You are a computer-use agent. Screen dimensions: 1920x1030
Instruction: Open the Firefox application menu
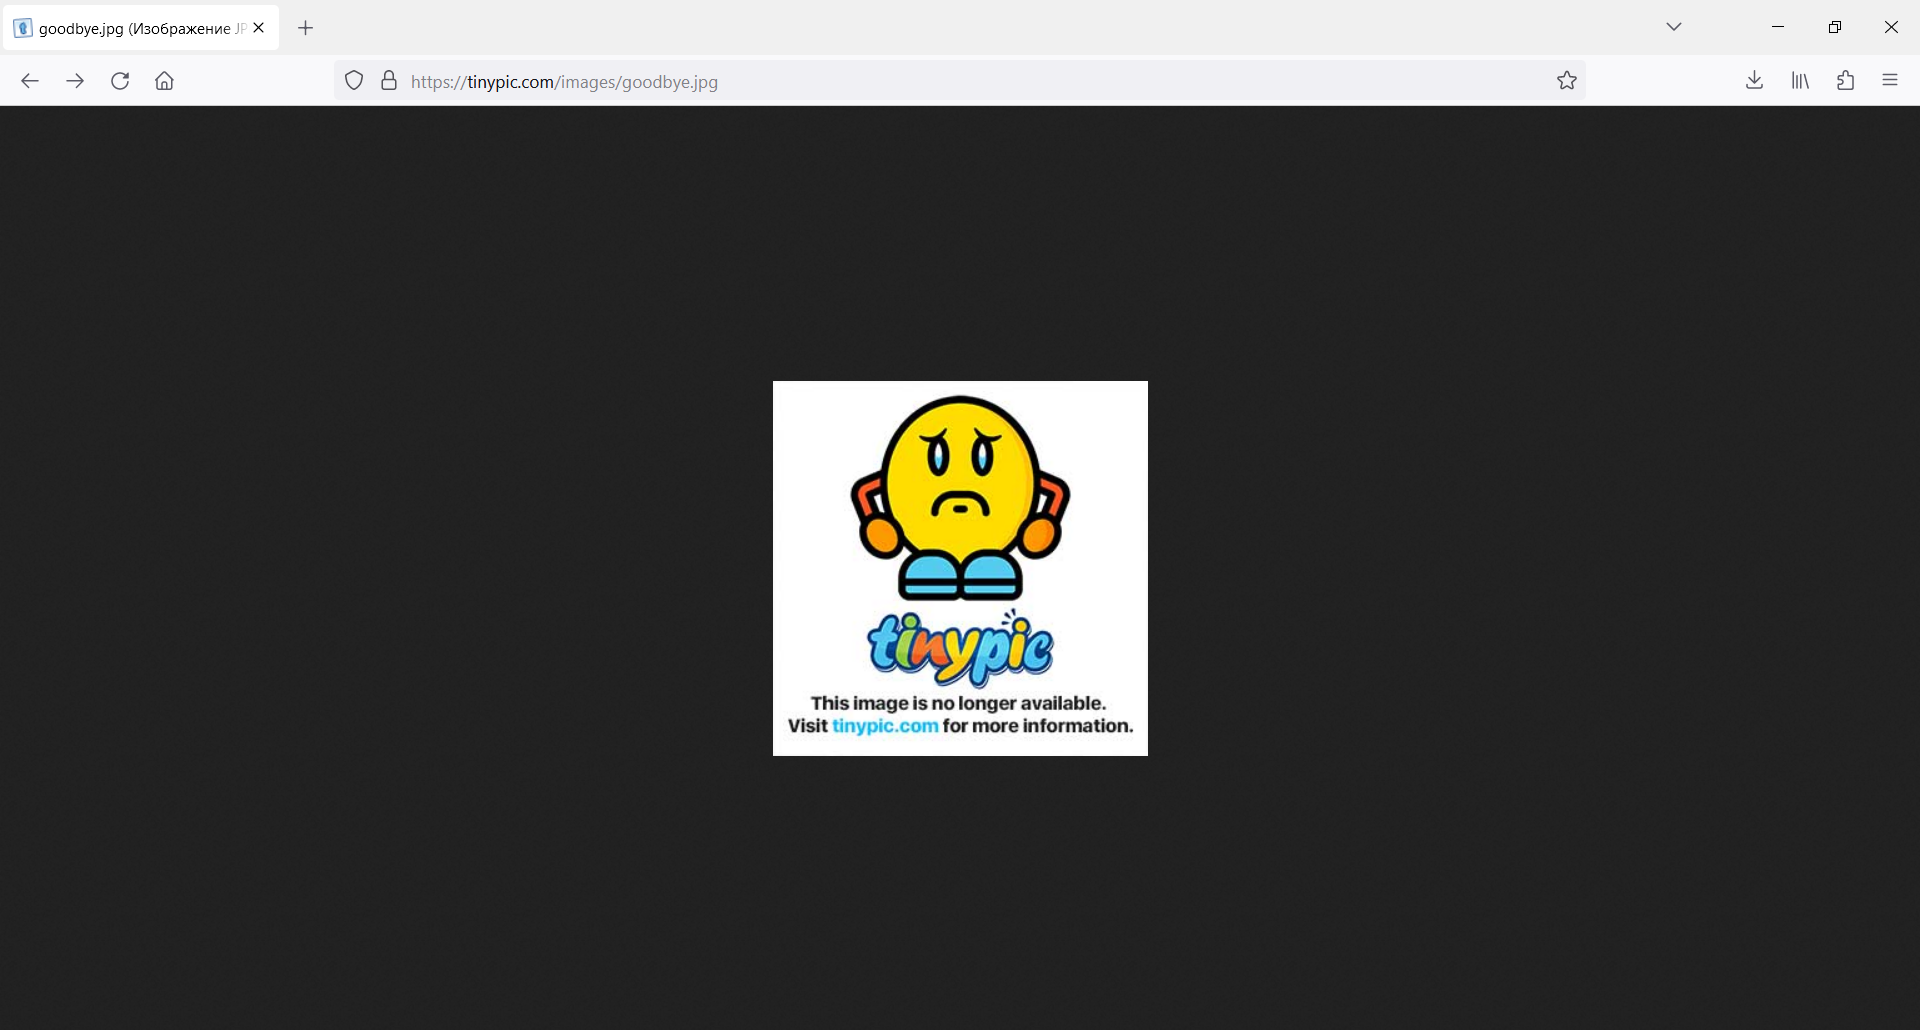point(1890,81)
